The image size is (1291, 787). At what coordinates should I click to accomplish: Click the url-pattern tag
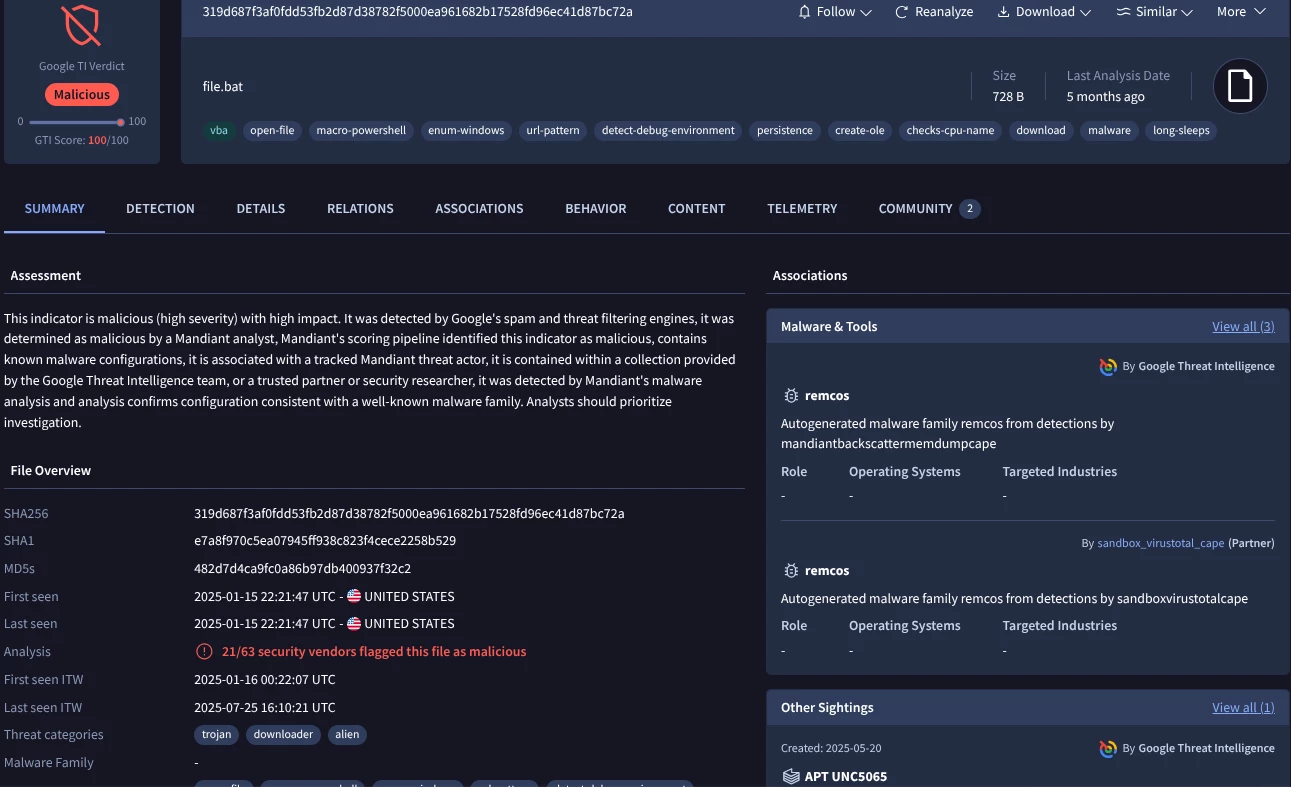tap(553, 130)
